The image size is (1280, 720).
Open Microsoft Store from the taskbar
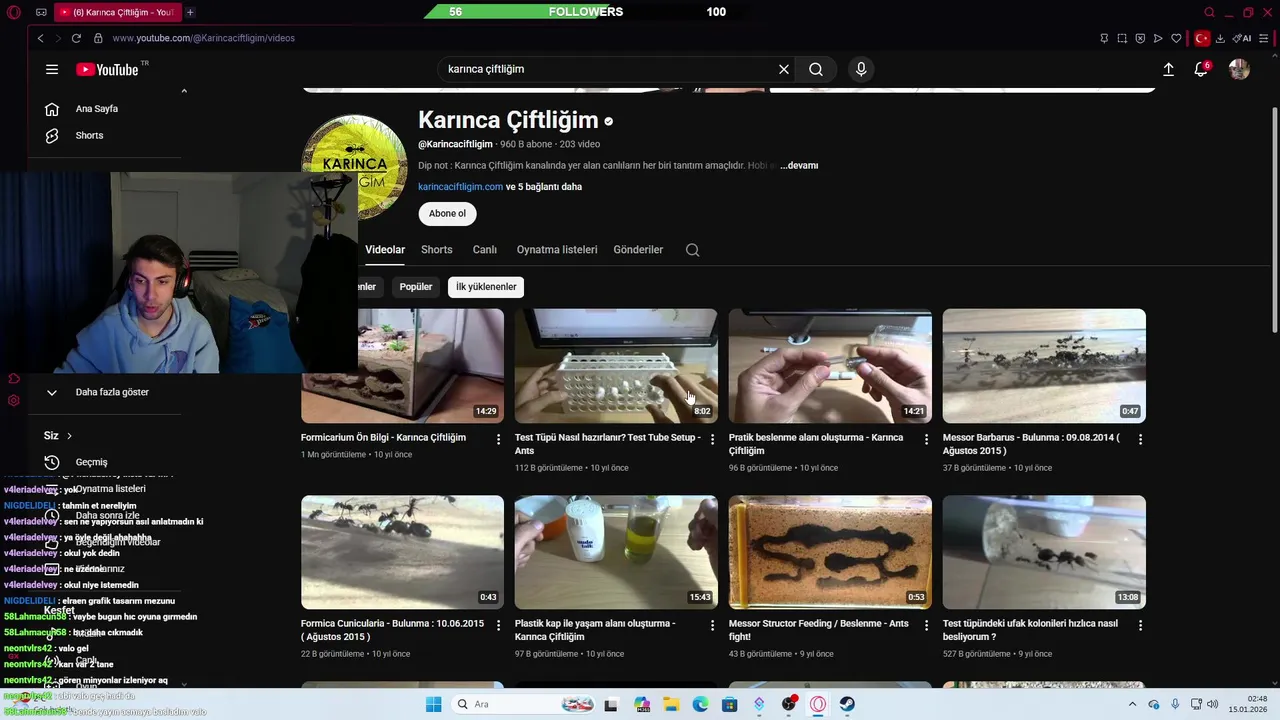tap(730, 704)
